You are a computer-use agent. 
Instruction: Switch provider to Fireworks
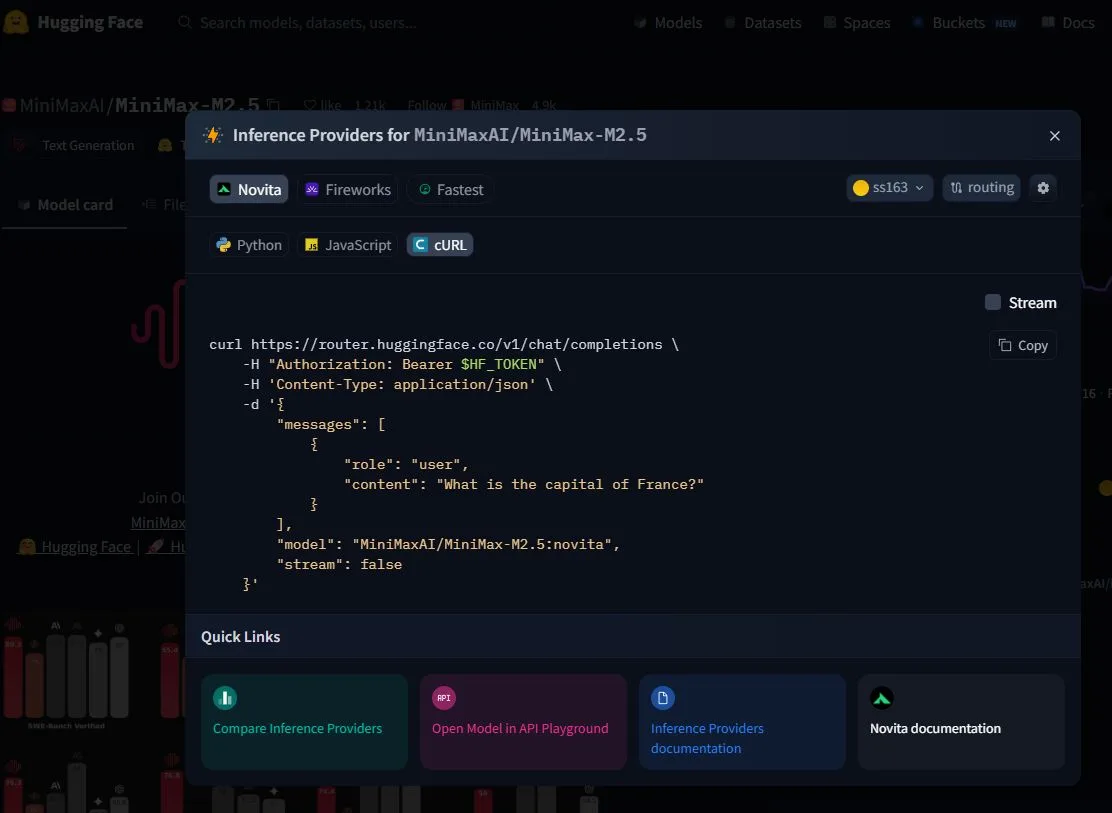click(347, 190)
